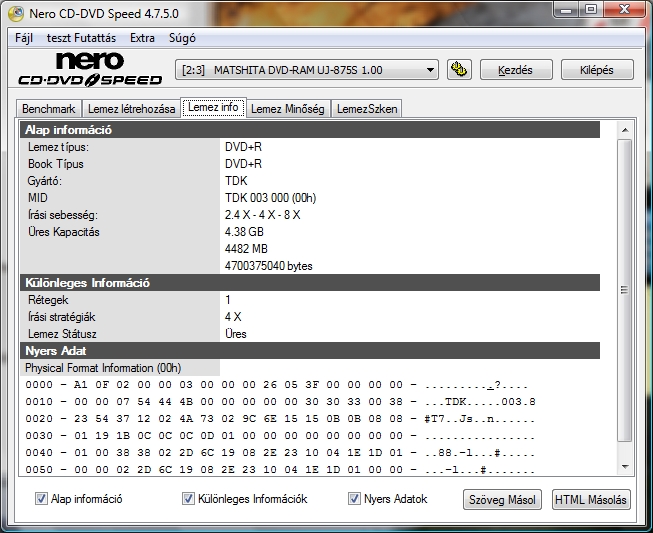
Task: Select the Lemez info tab
Action: click(213, 107)
